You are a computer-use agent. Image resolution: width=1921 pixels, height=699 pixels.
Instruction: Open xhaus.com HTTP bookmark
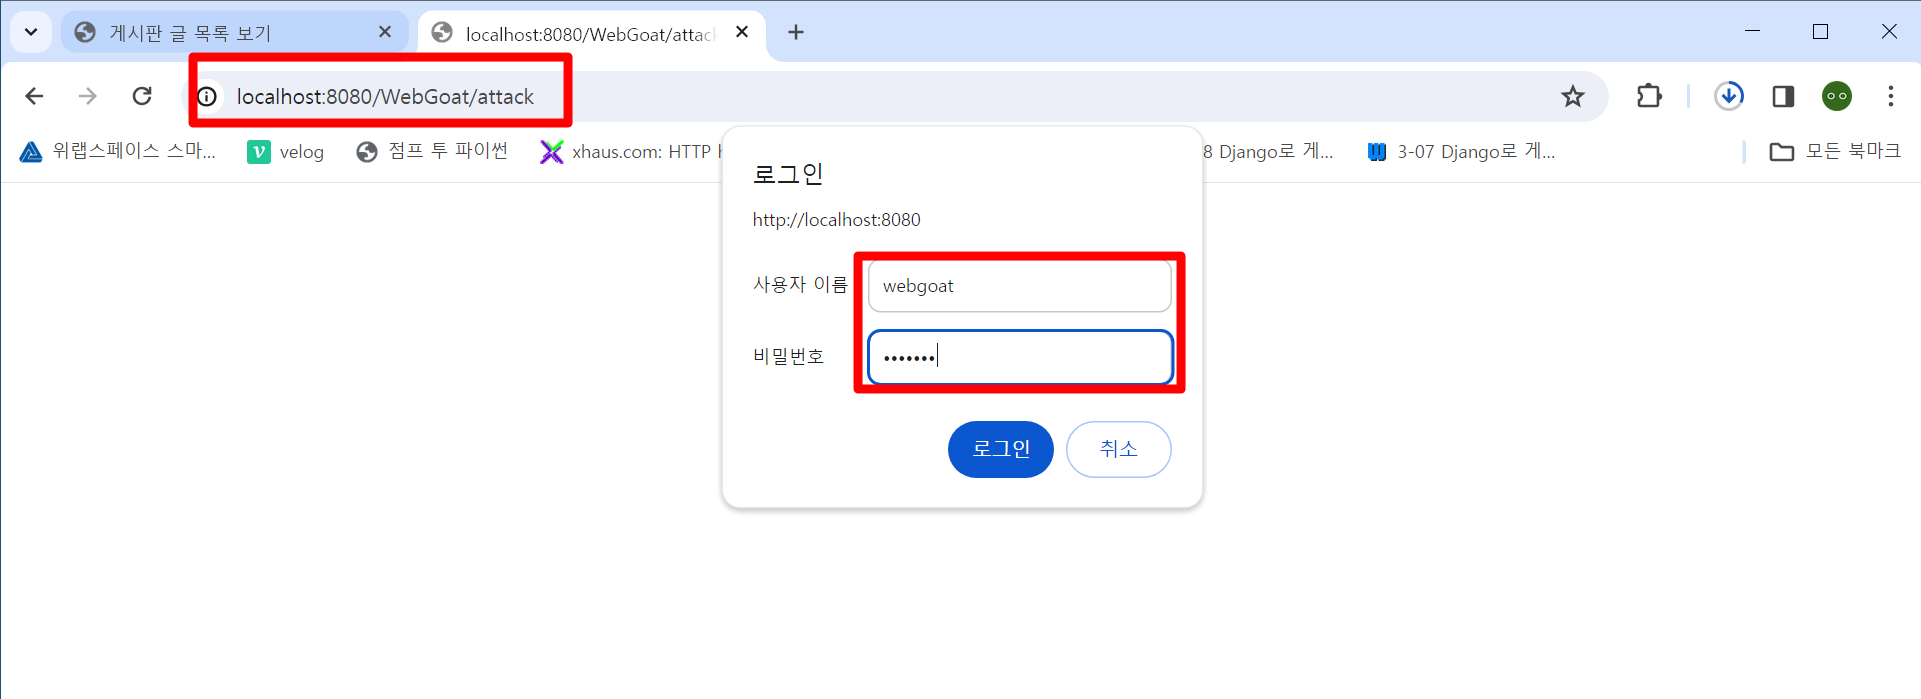629,152
